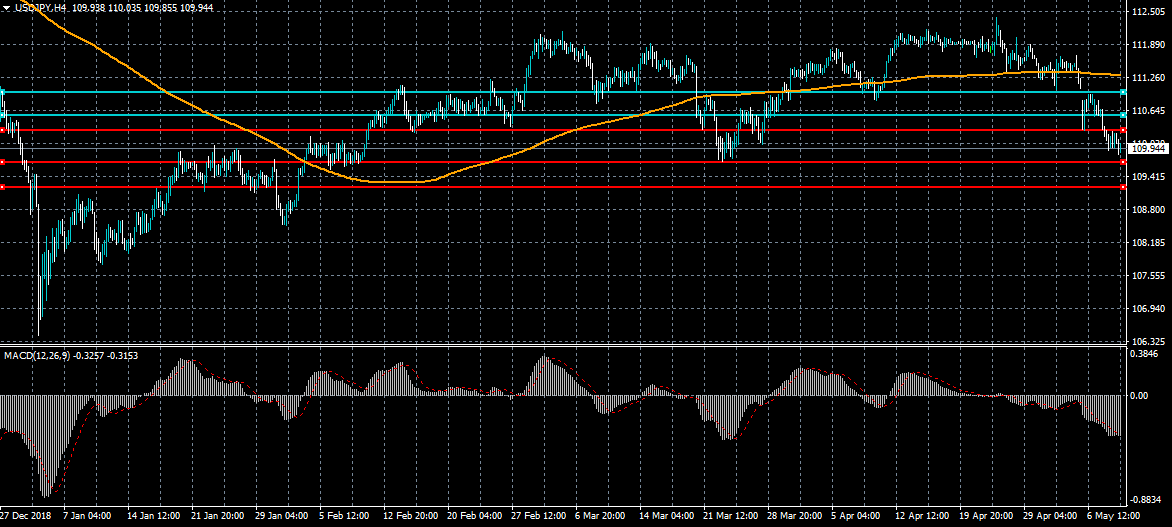The height and width of the screenshot is (527, 1172).
Task: Click the 5 Apr 04:00 time label
Action: coord(857,516)
